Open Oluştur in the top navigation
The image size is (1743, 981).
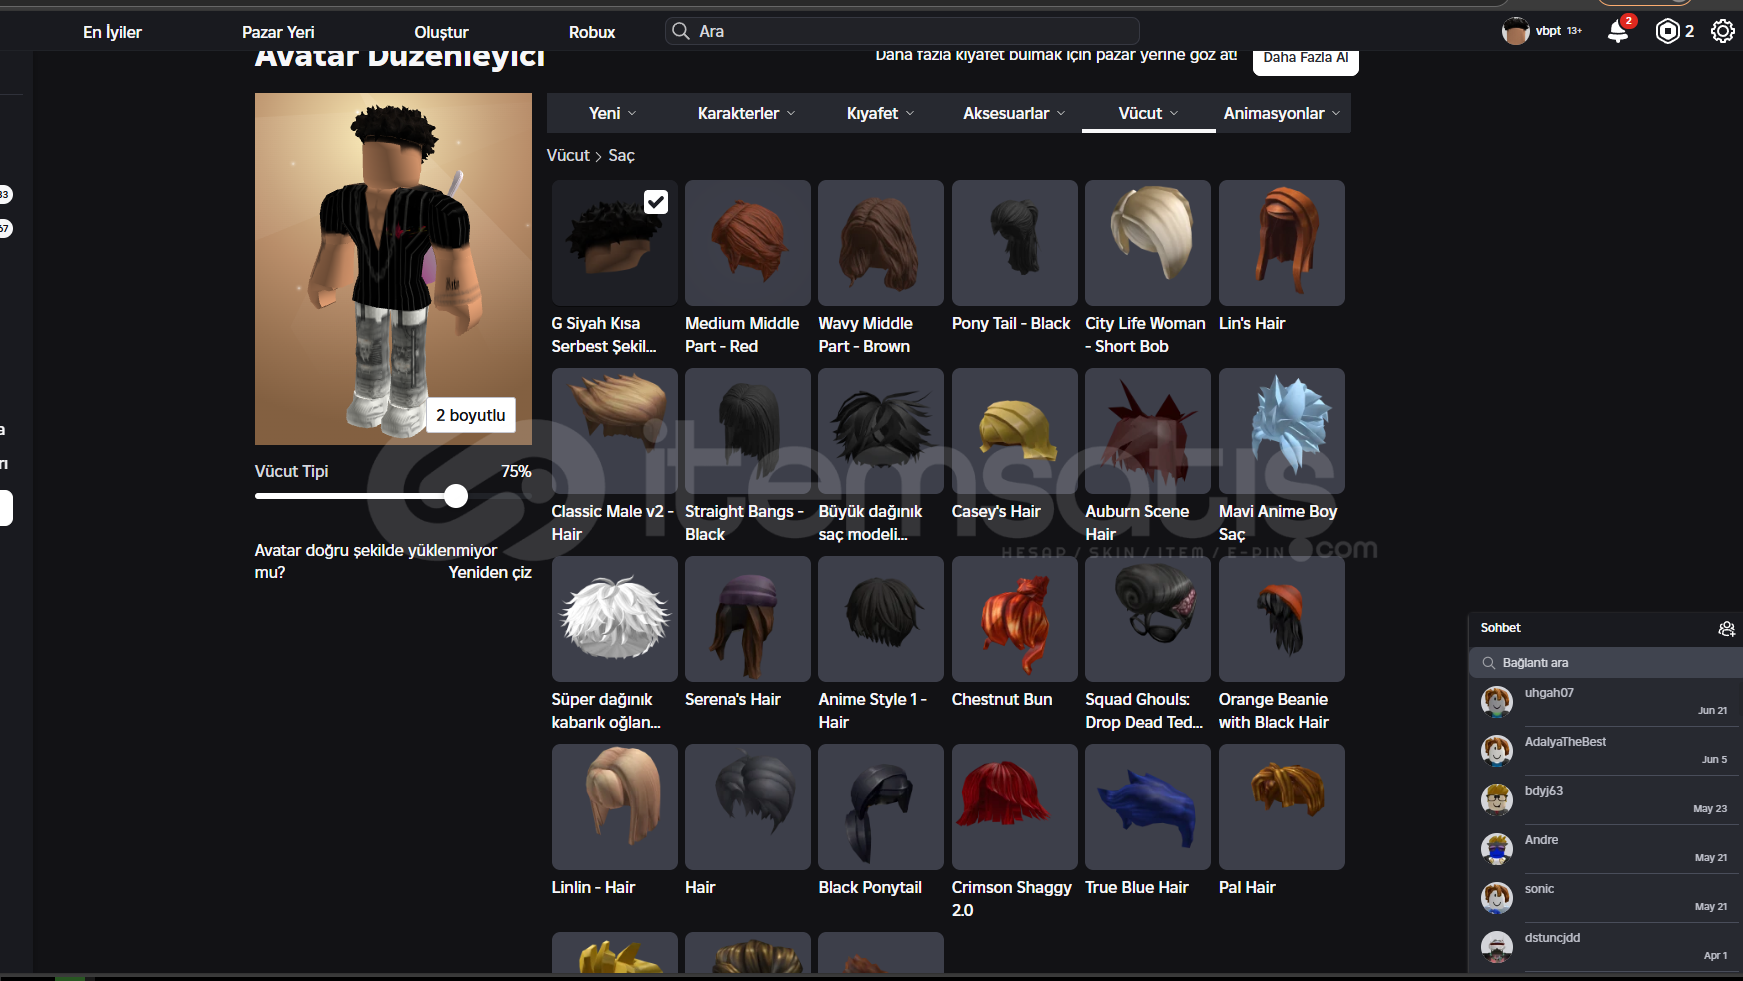(x=441, y=32)
